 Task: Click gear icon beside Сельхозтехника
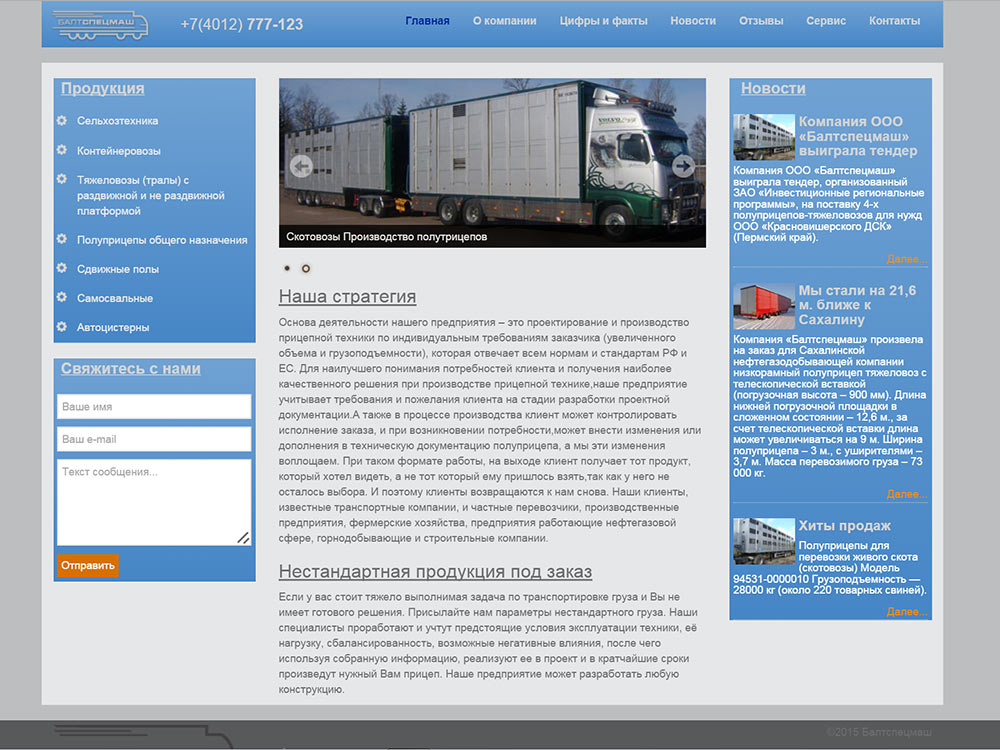(62, 121)
